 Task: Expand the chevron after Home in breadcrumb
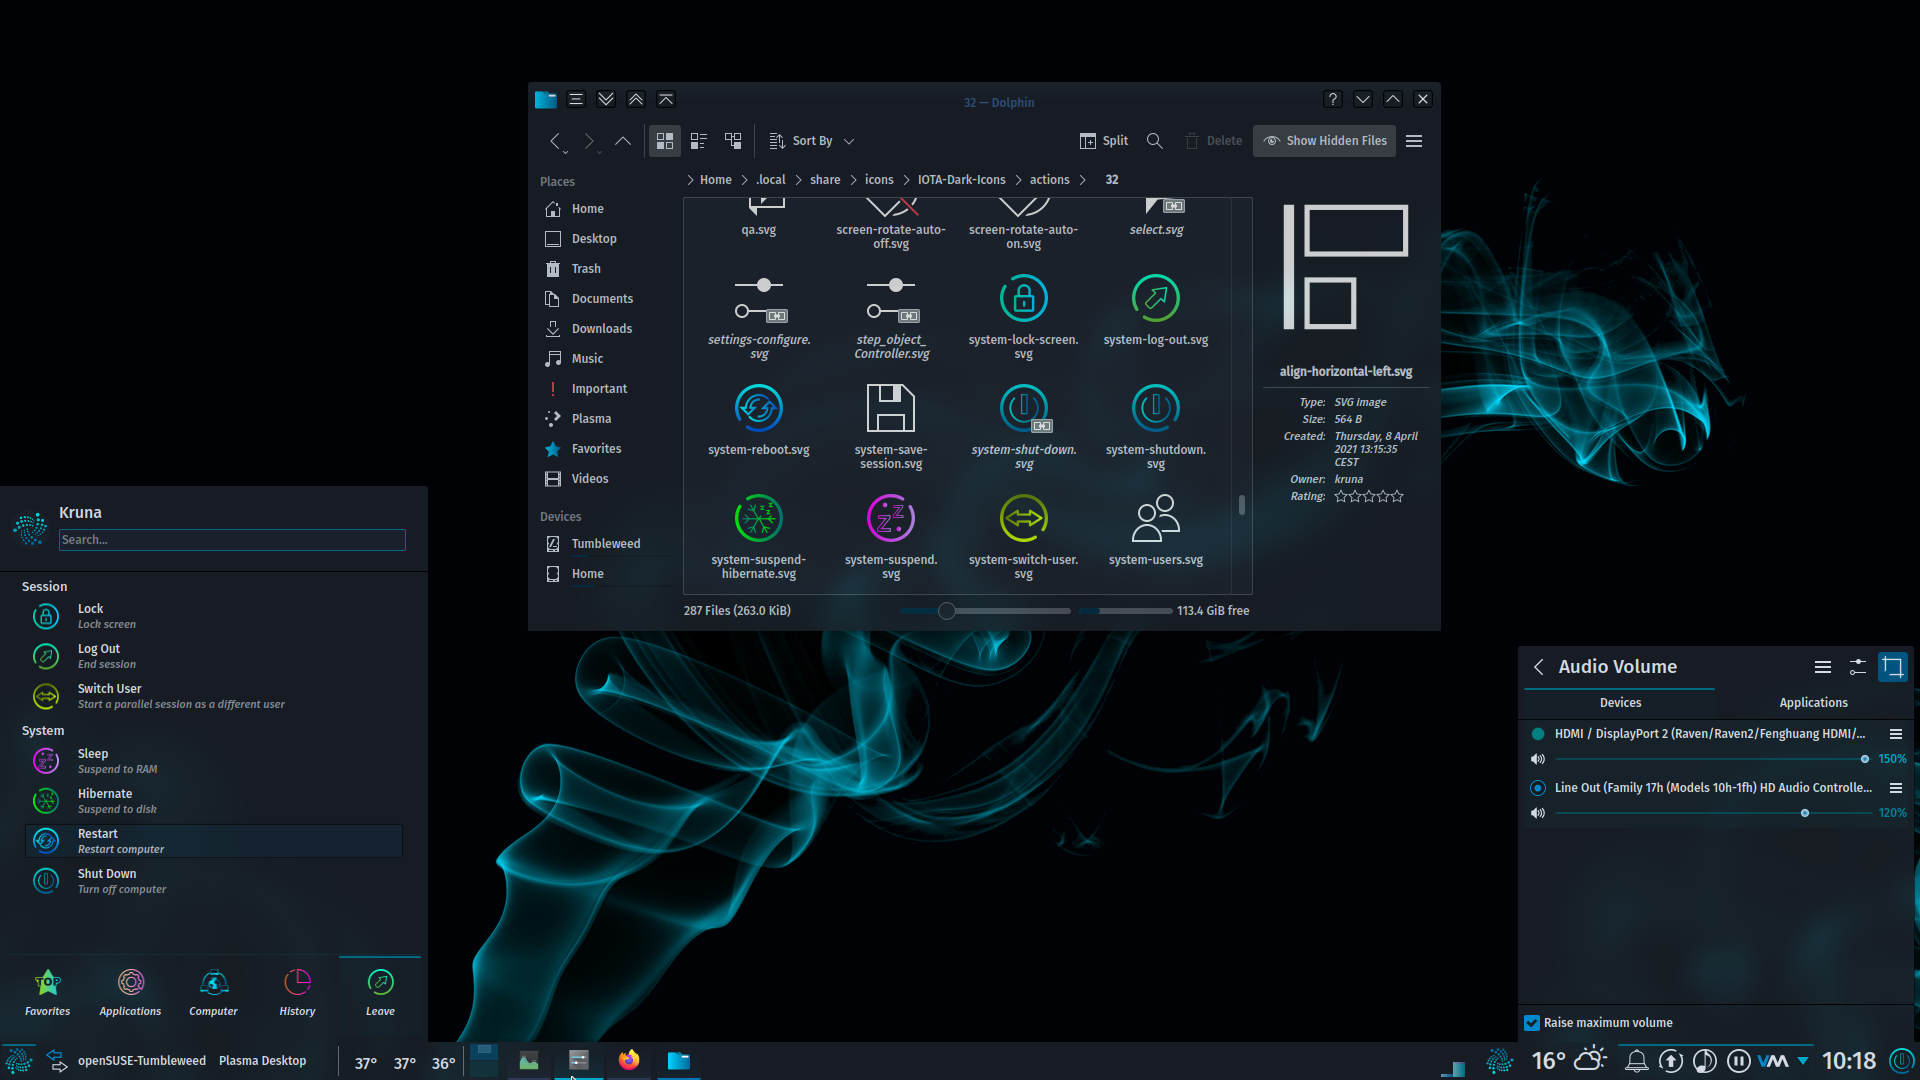tap(745, 180)
